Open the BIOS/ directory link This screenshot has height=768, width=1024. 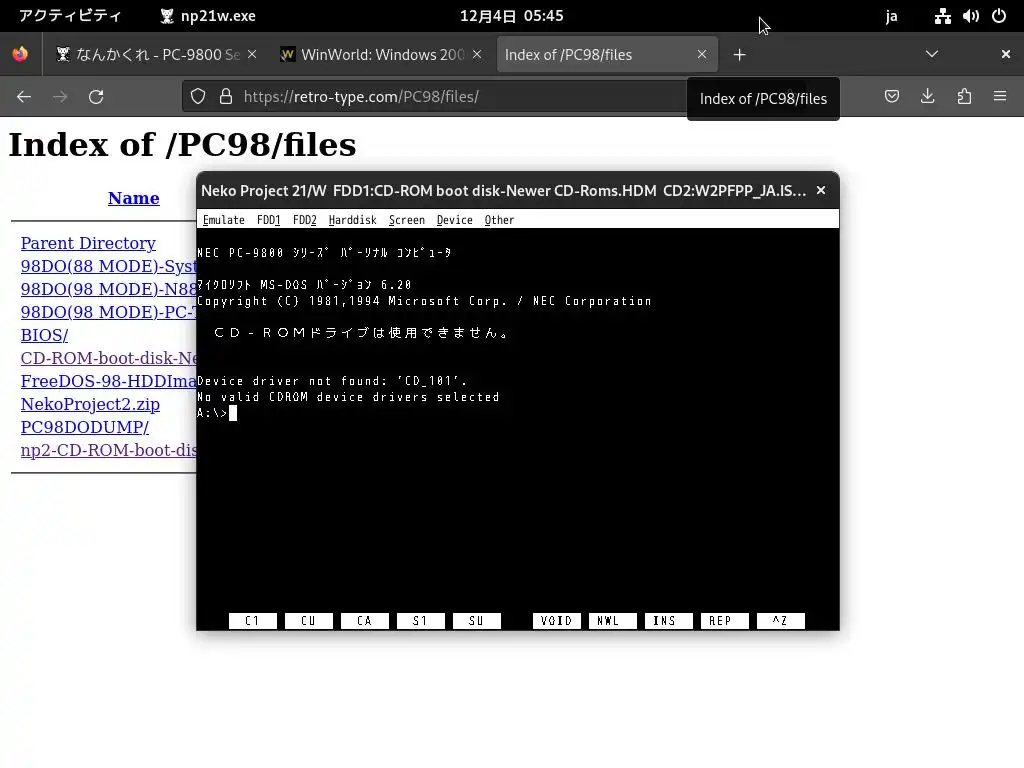(44, 335)
